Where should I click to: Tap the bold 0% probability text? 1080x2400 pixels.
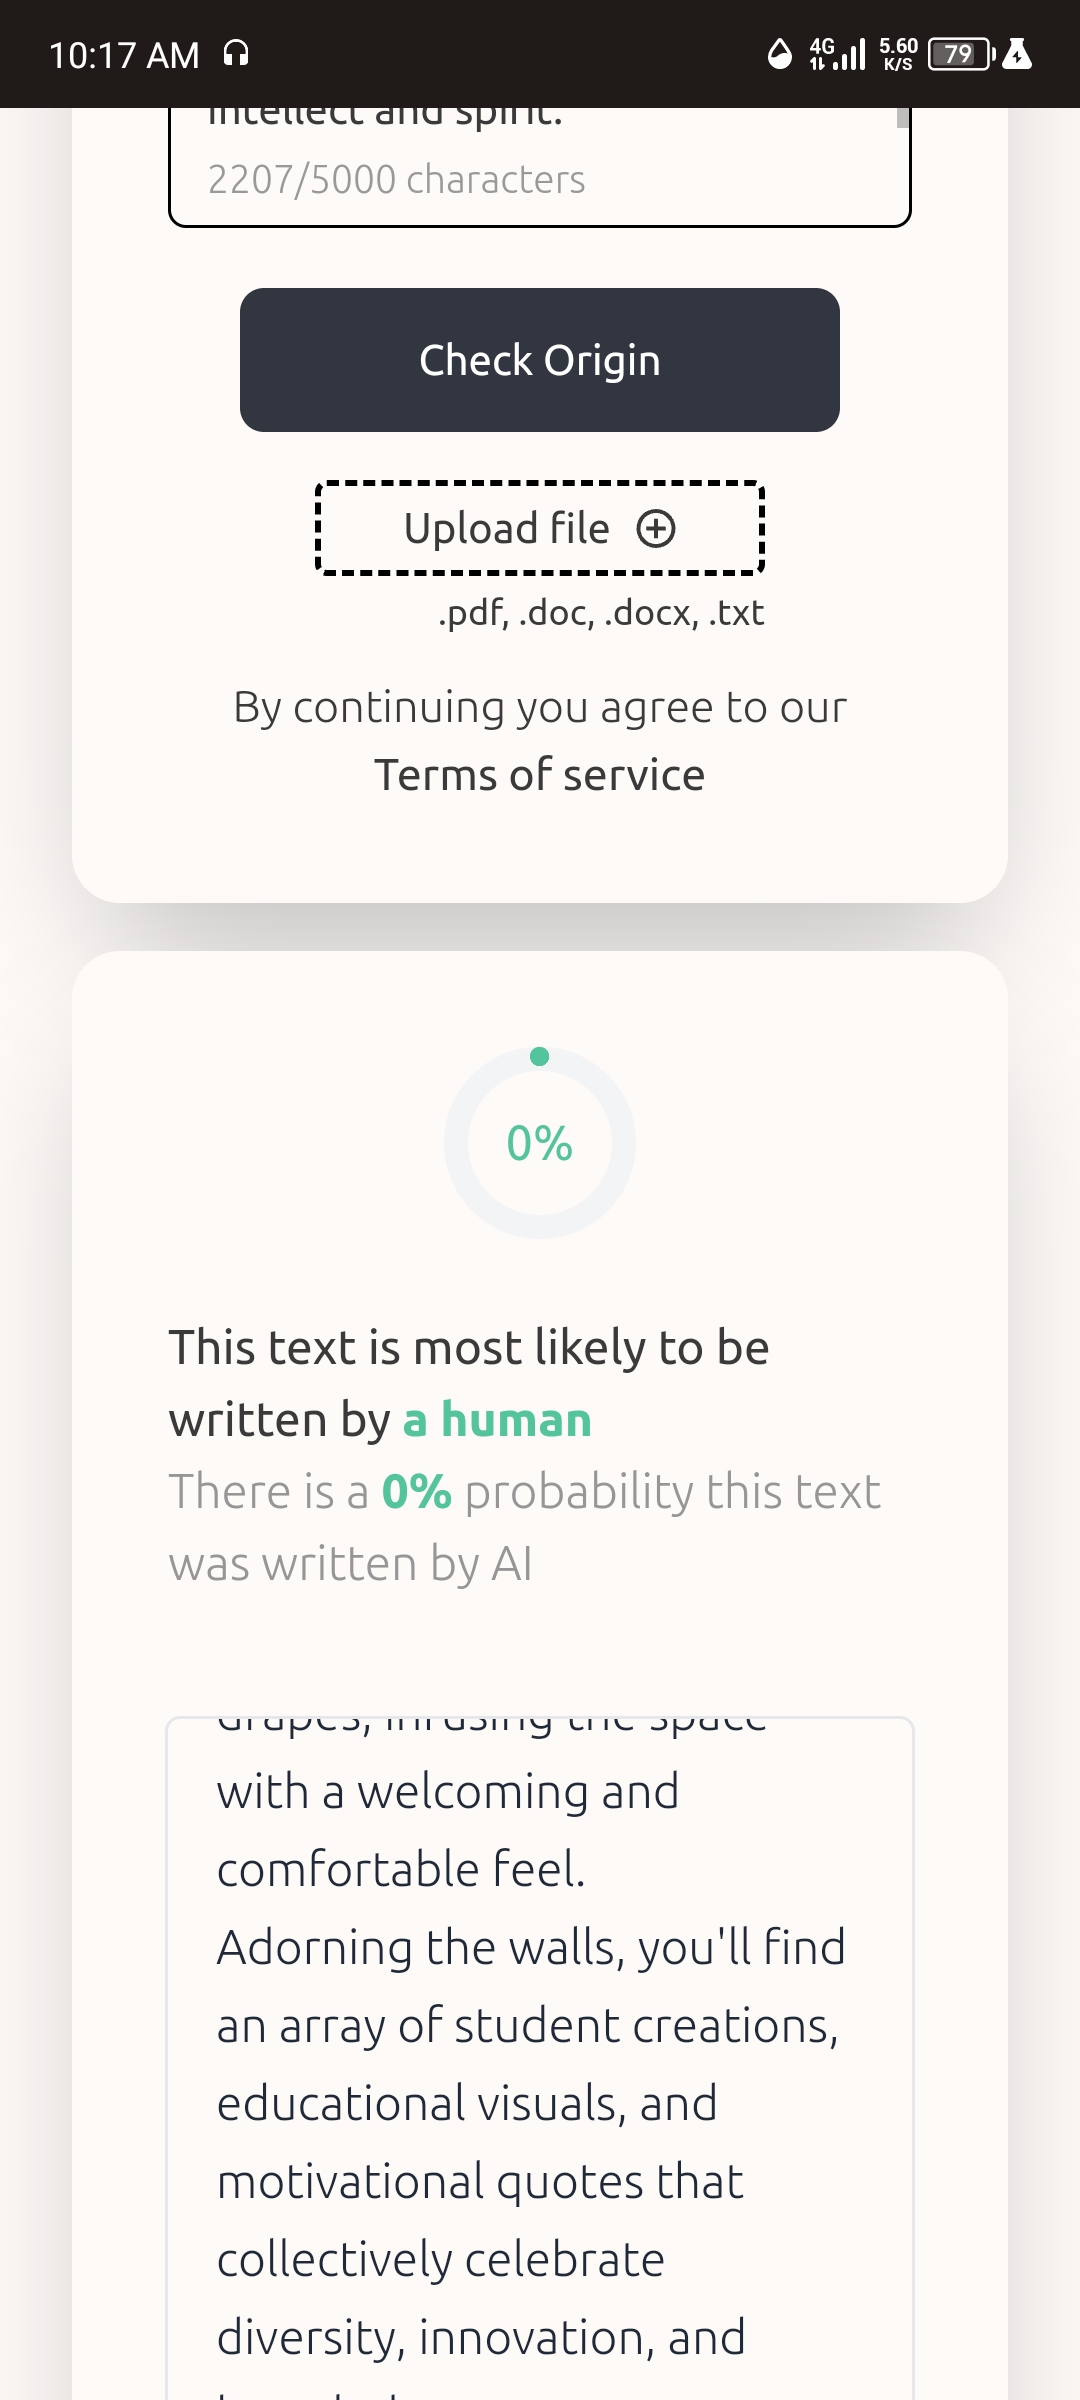point(416,1492)
